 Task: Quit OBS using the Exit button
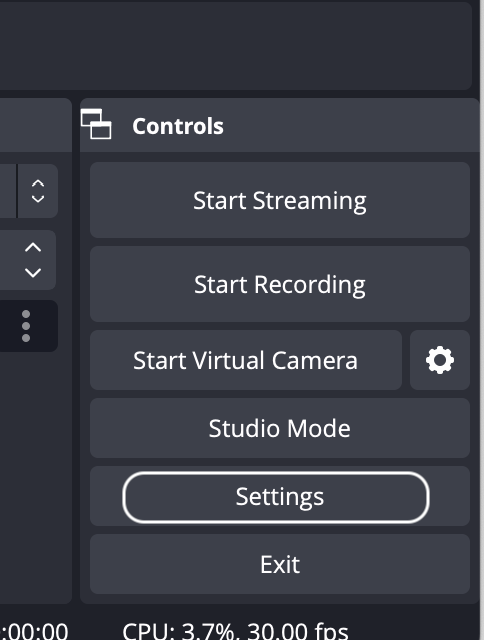280,564
